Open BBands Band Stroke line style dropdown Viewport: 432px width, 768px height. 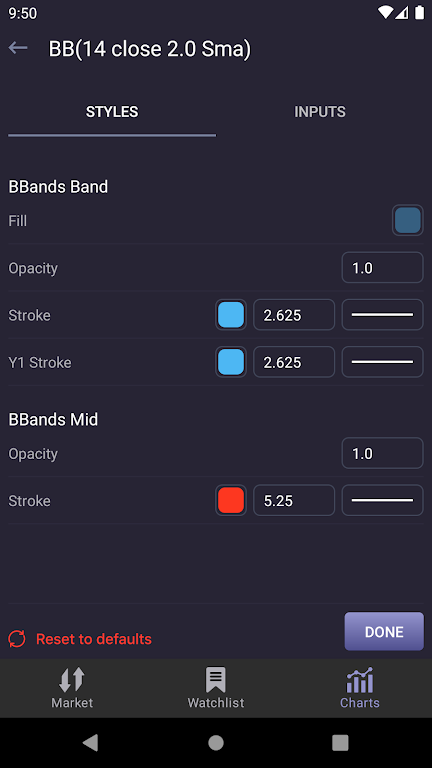coord(382,314)
